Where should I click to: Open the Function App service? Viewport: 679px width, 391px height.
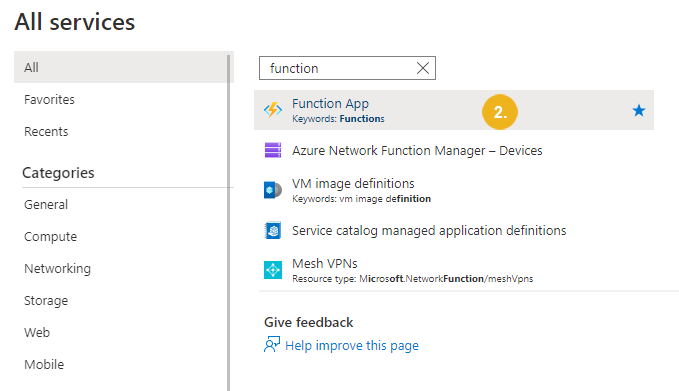click(453, 110)
